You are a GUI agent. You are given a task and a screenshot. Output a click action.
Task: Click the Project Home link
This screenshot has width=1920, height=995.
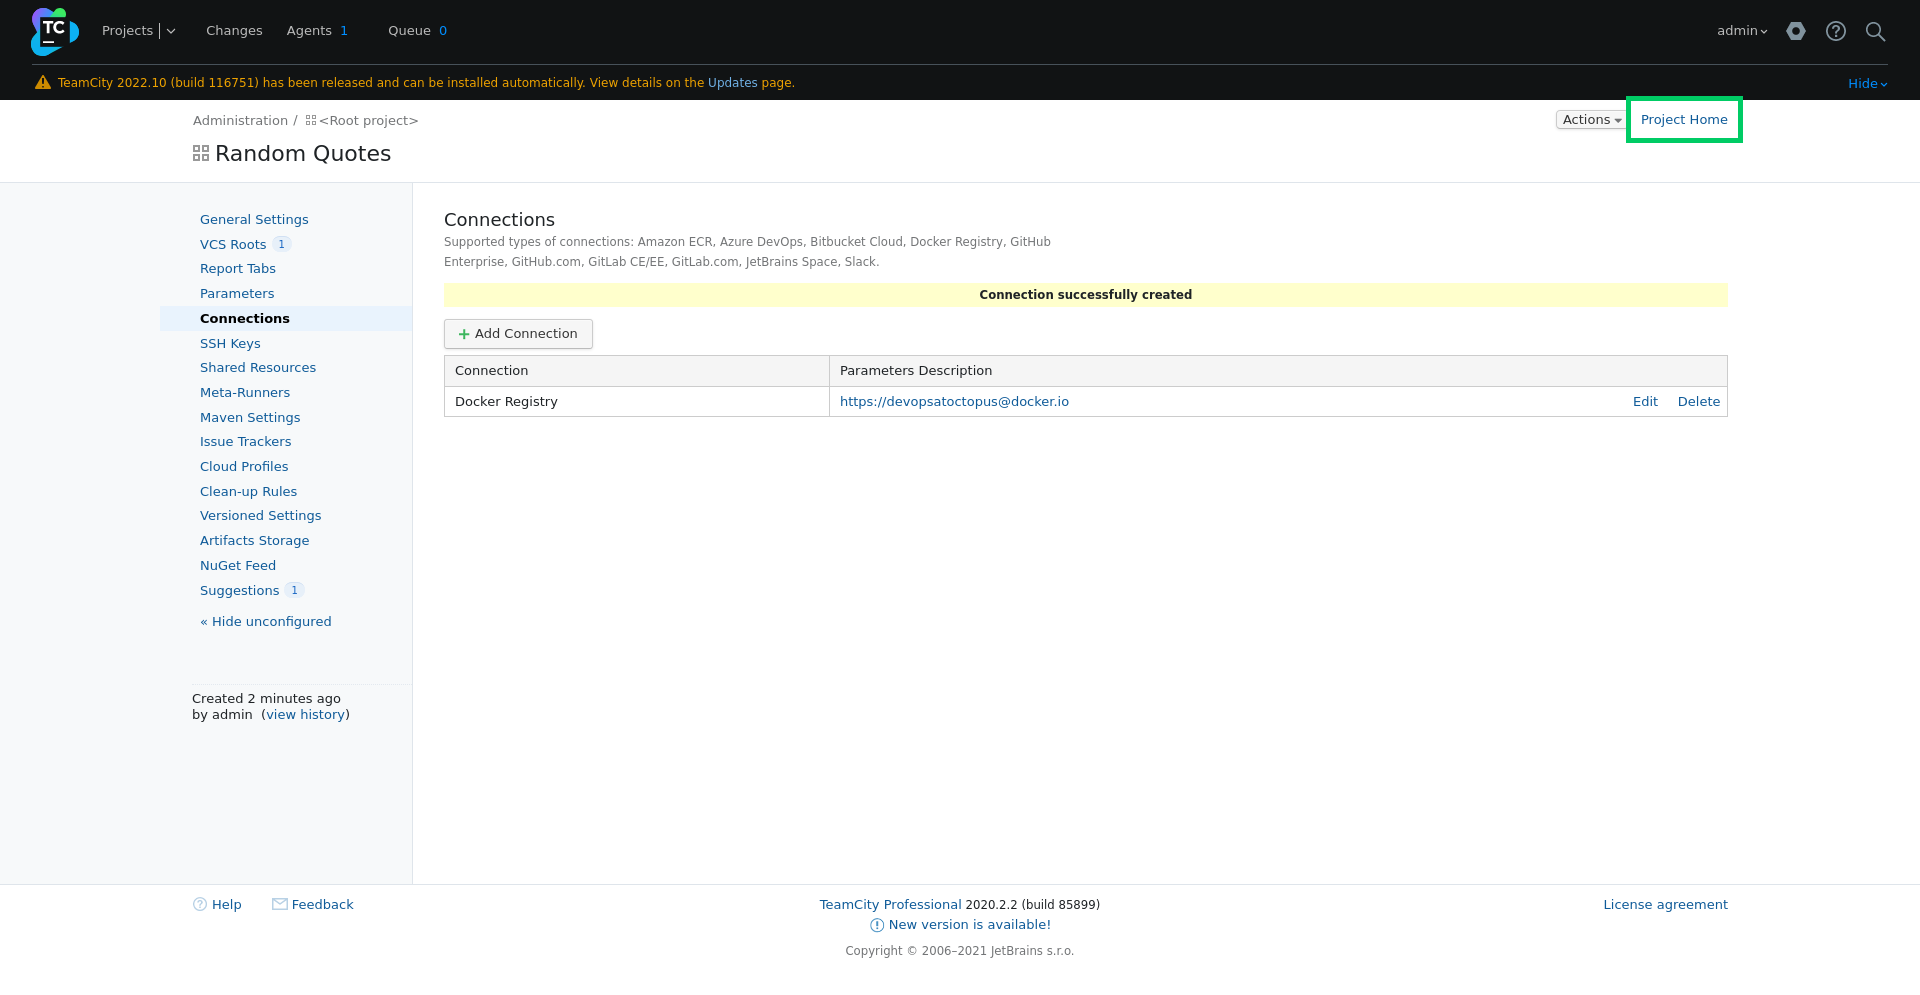(x=1684, y=120)
